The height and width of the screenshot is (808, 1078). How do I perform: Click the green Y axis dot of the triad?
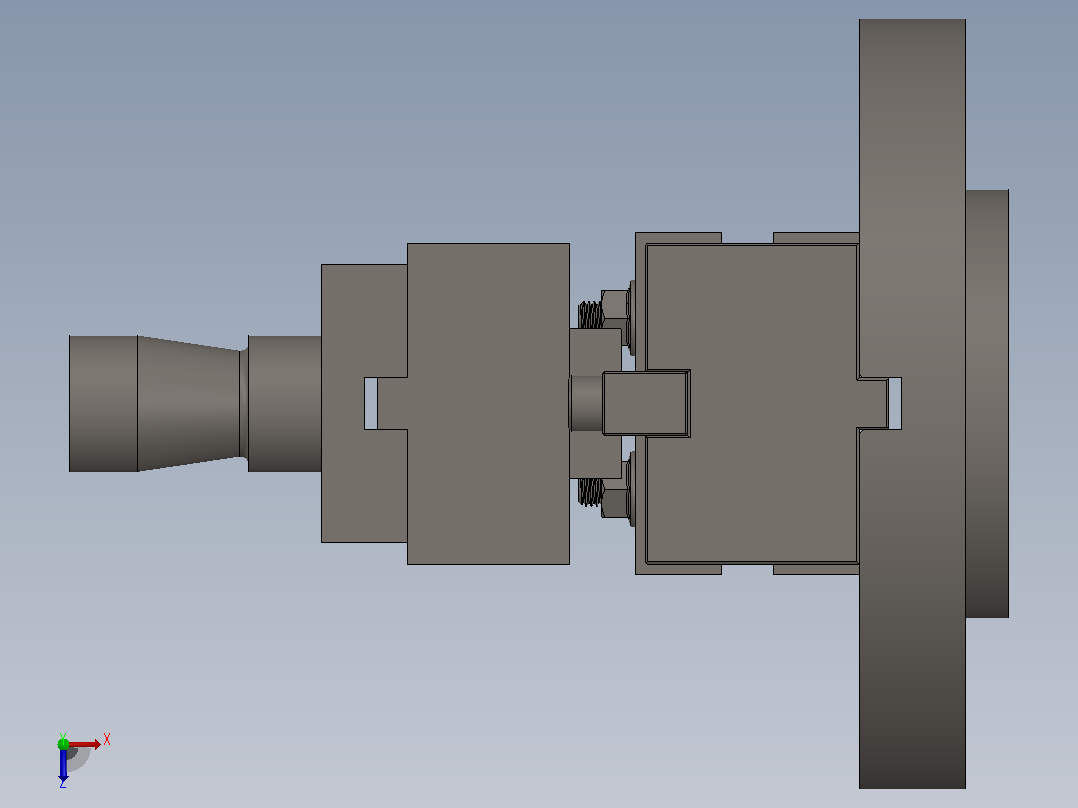63,743
